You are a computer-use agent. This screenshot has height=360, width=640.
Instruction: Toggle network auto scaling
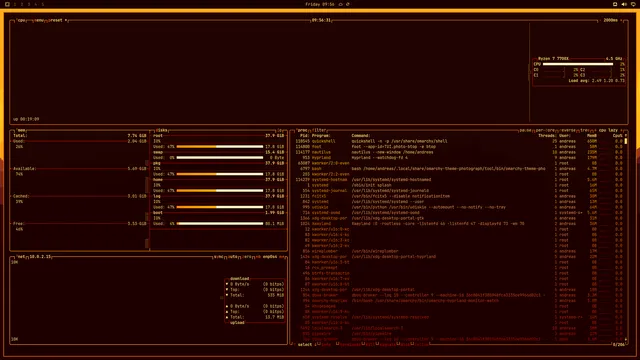(x=233, y=257)
